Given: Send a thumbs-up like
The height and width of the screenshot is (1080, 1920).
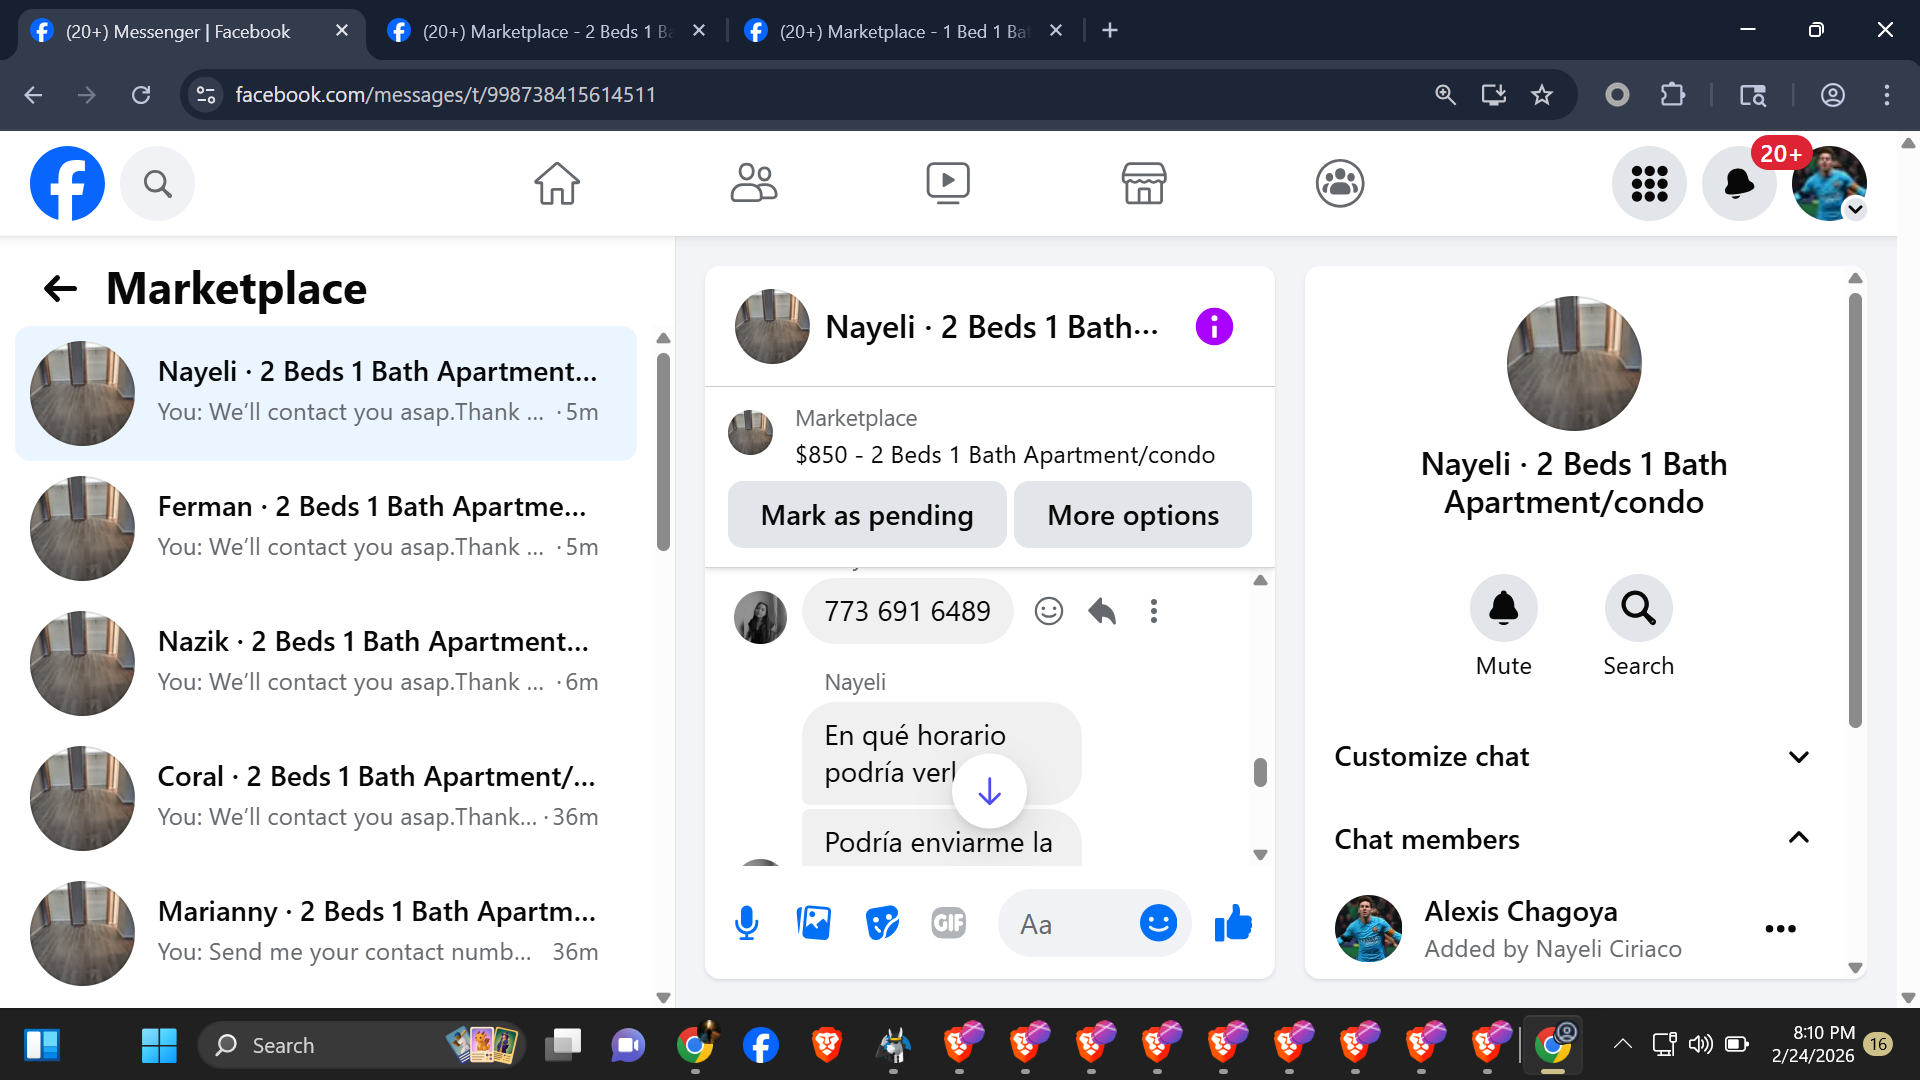Looking at the screenshot, I should point(1233,923).
